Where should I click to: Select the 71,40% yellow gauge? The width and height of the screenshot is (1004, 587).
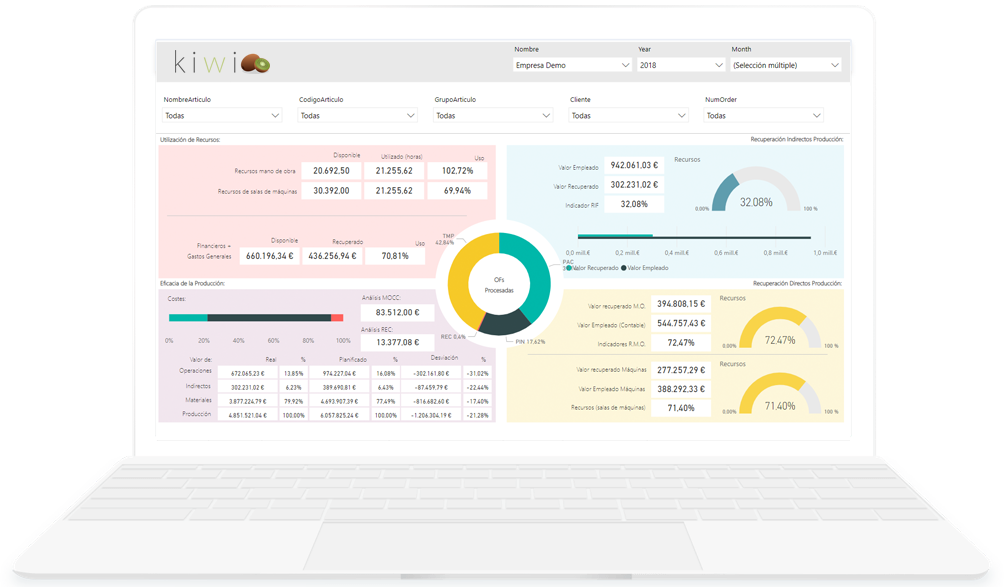(x=780, y=394)
